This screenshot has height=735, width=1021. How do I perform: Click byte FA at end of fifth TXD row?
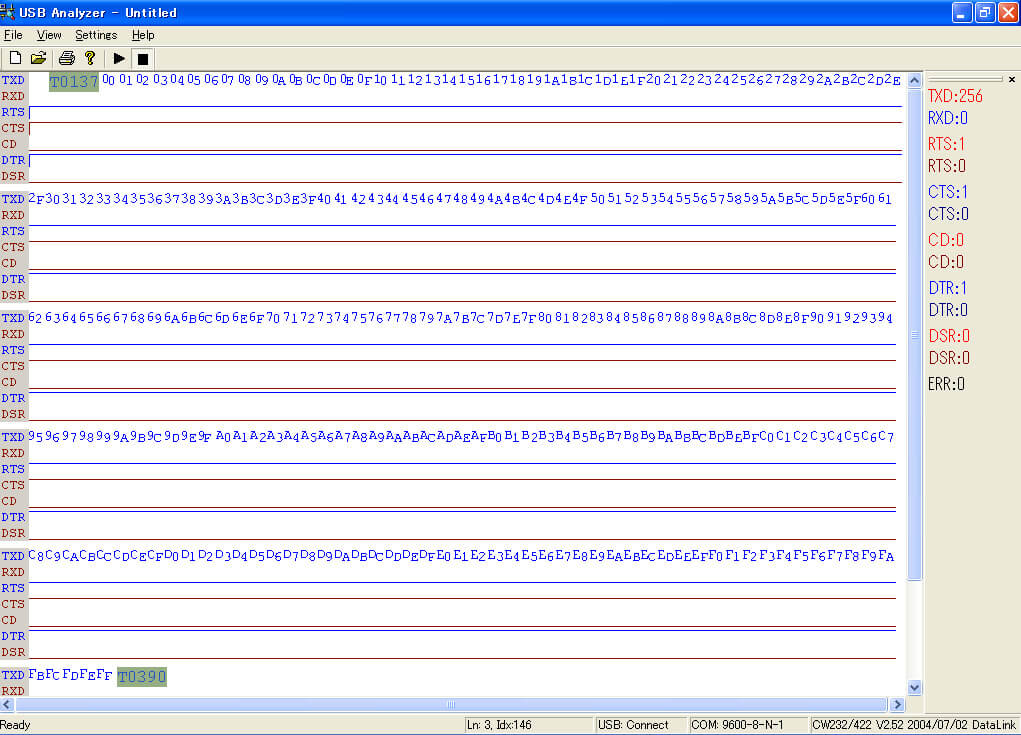tap(886, 555)
